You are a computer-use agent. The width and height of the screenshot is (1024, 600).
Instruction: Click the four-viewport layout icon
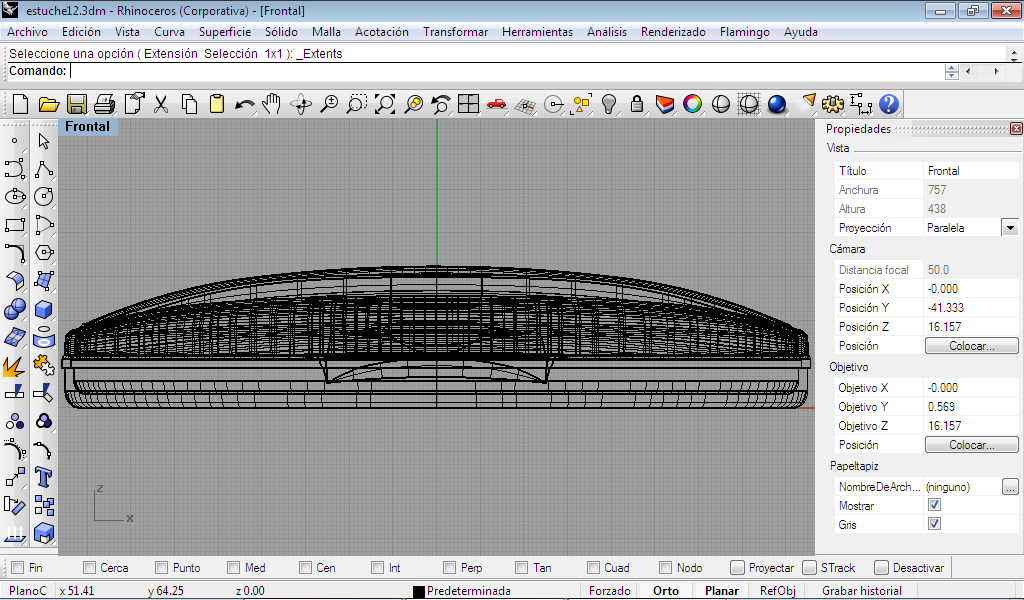tap(468, 104)
